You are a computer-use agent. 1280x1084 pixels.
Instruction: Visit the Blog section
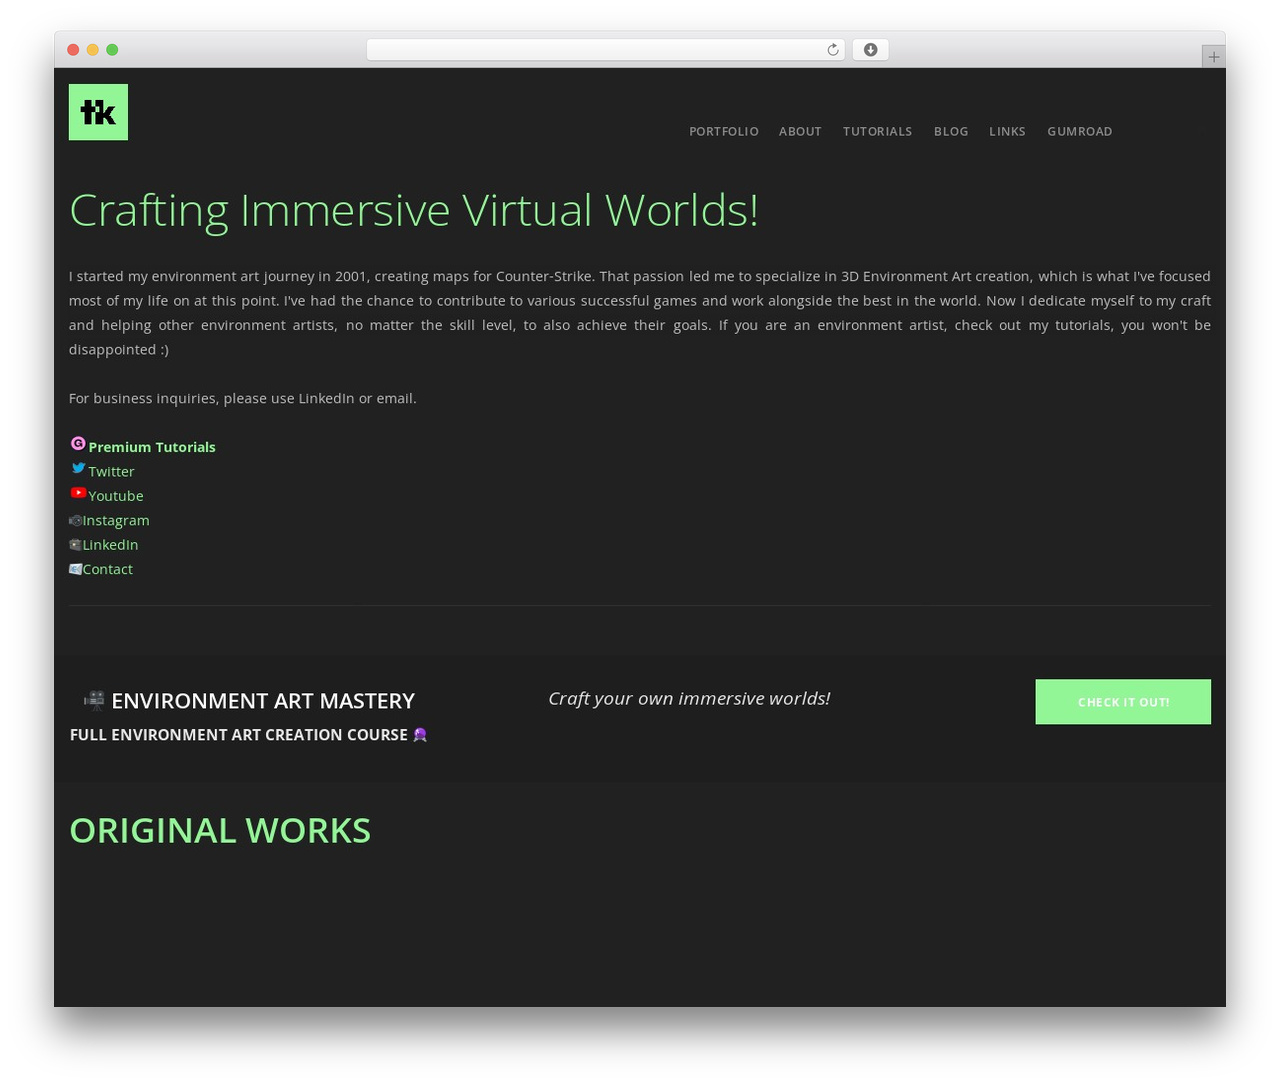click(x=951, y=131)
